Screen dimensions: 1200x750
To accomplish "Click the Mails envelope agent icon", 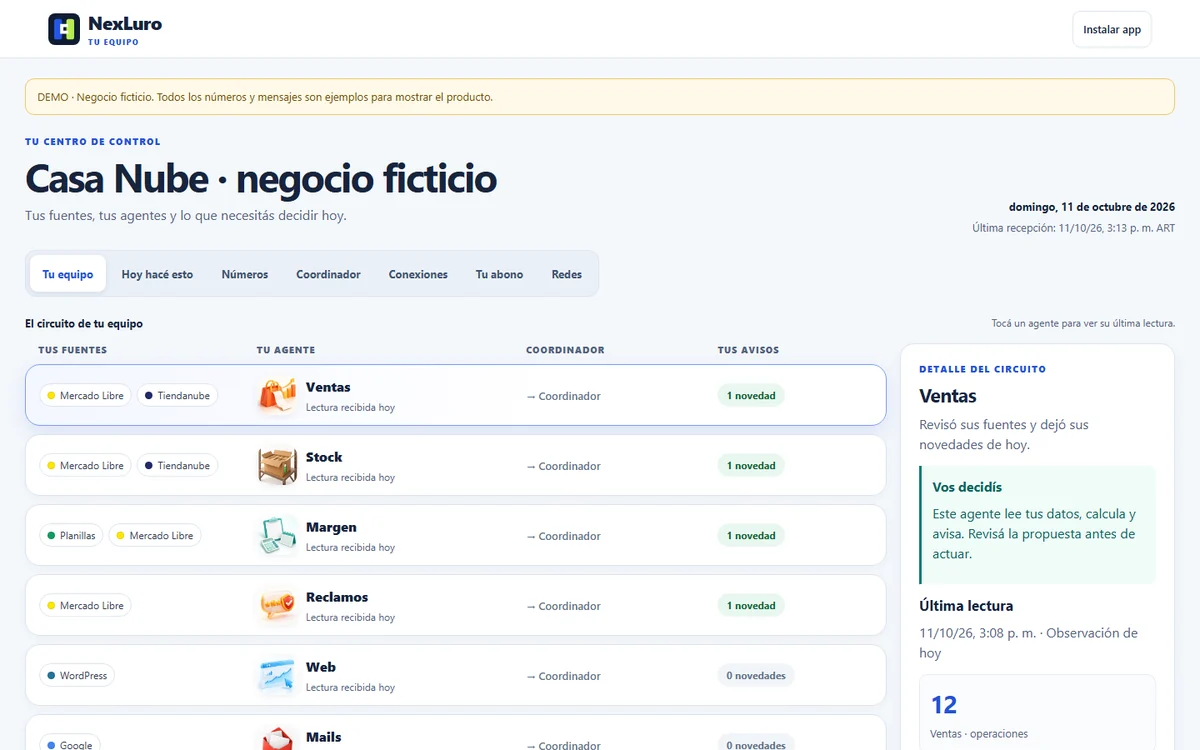I will point(277,738).
